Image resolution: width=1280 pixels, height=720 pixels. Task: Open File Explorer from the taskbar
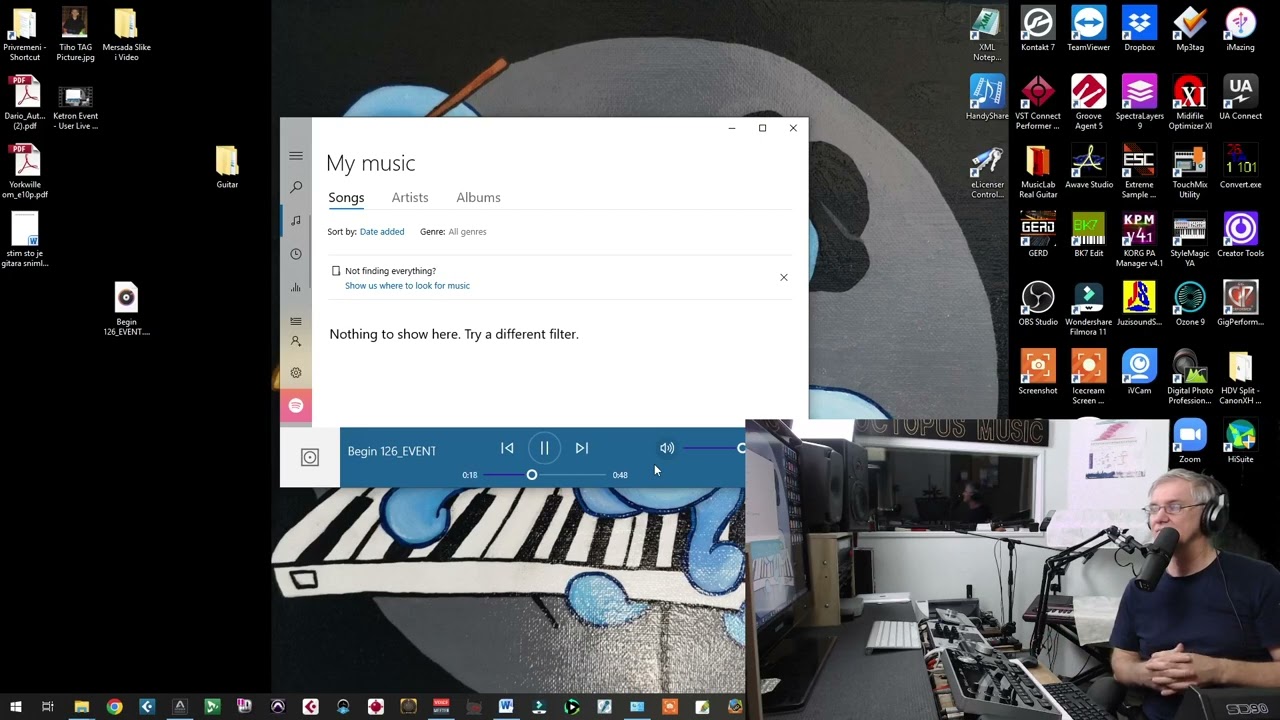[x=82, y=707]
